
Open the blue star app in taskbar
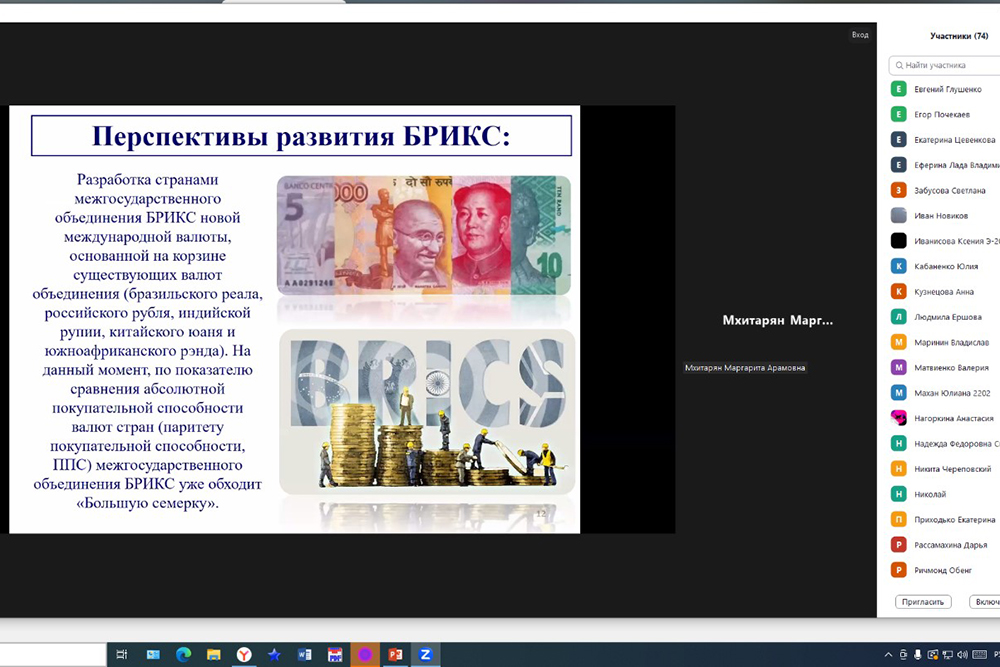click(274, 655)
